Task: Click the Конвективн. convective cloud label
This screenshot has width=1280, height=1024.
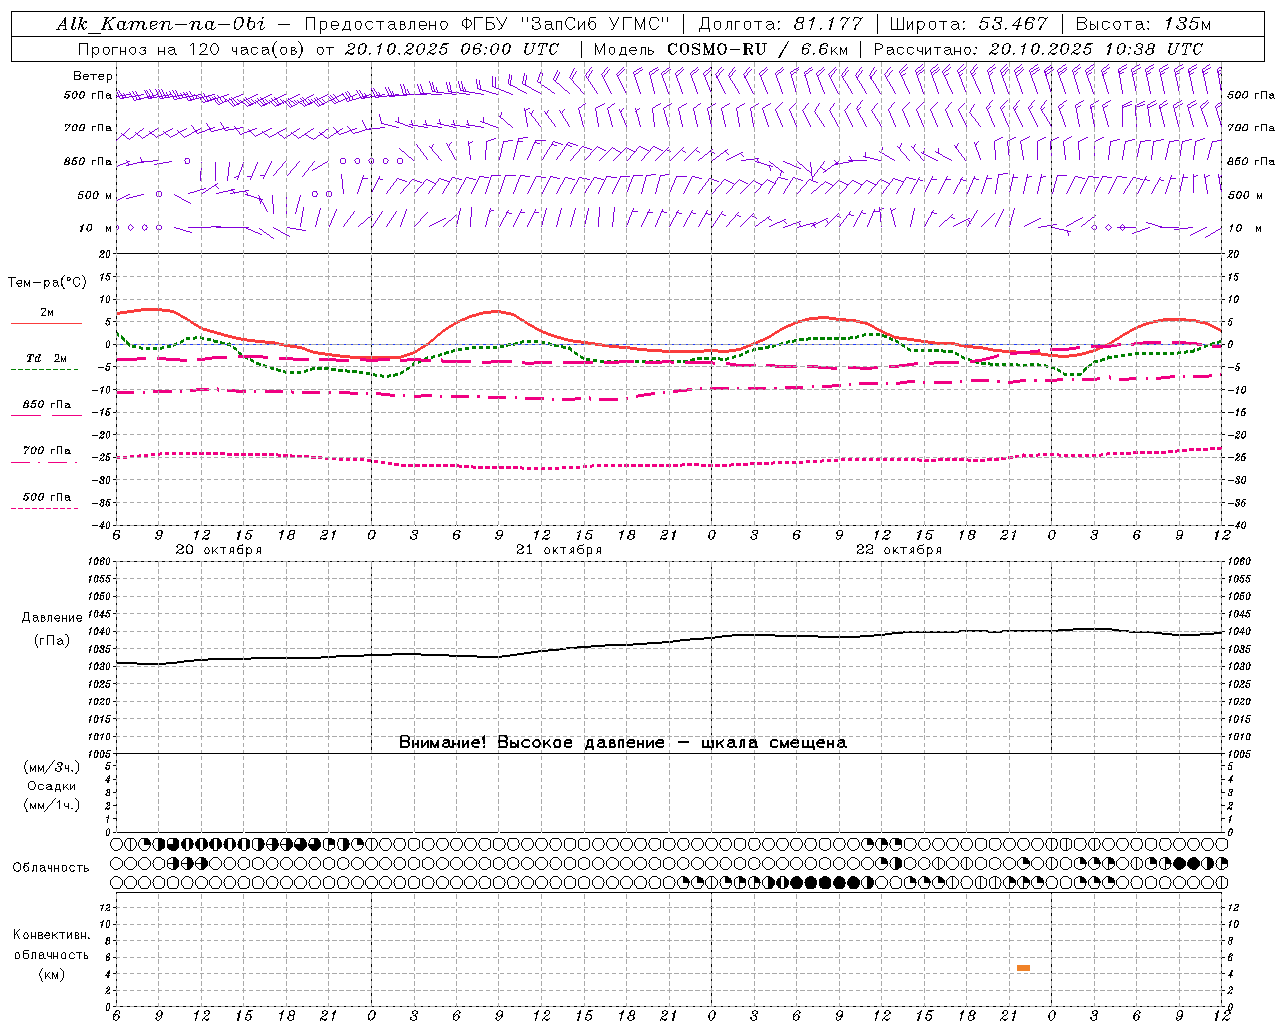Action: (52, 935)
